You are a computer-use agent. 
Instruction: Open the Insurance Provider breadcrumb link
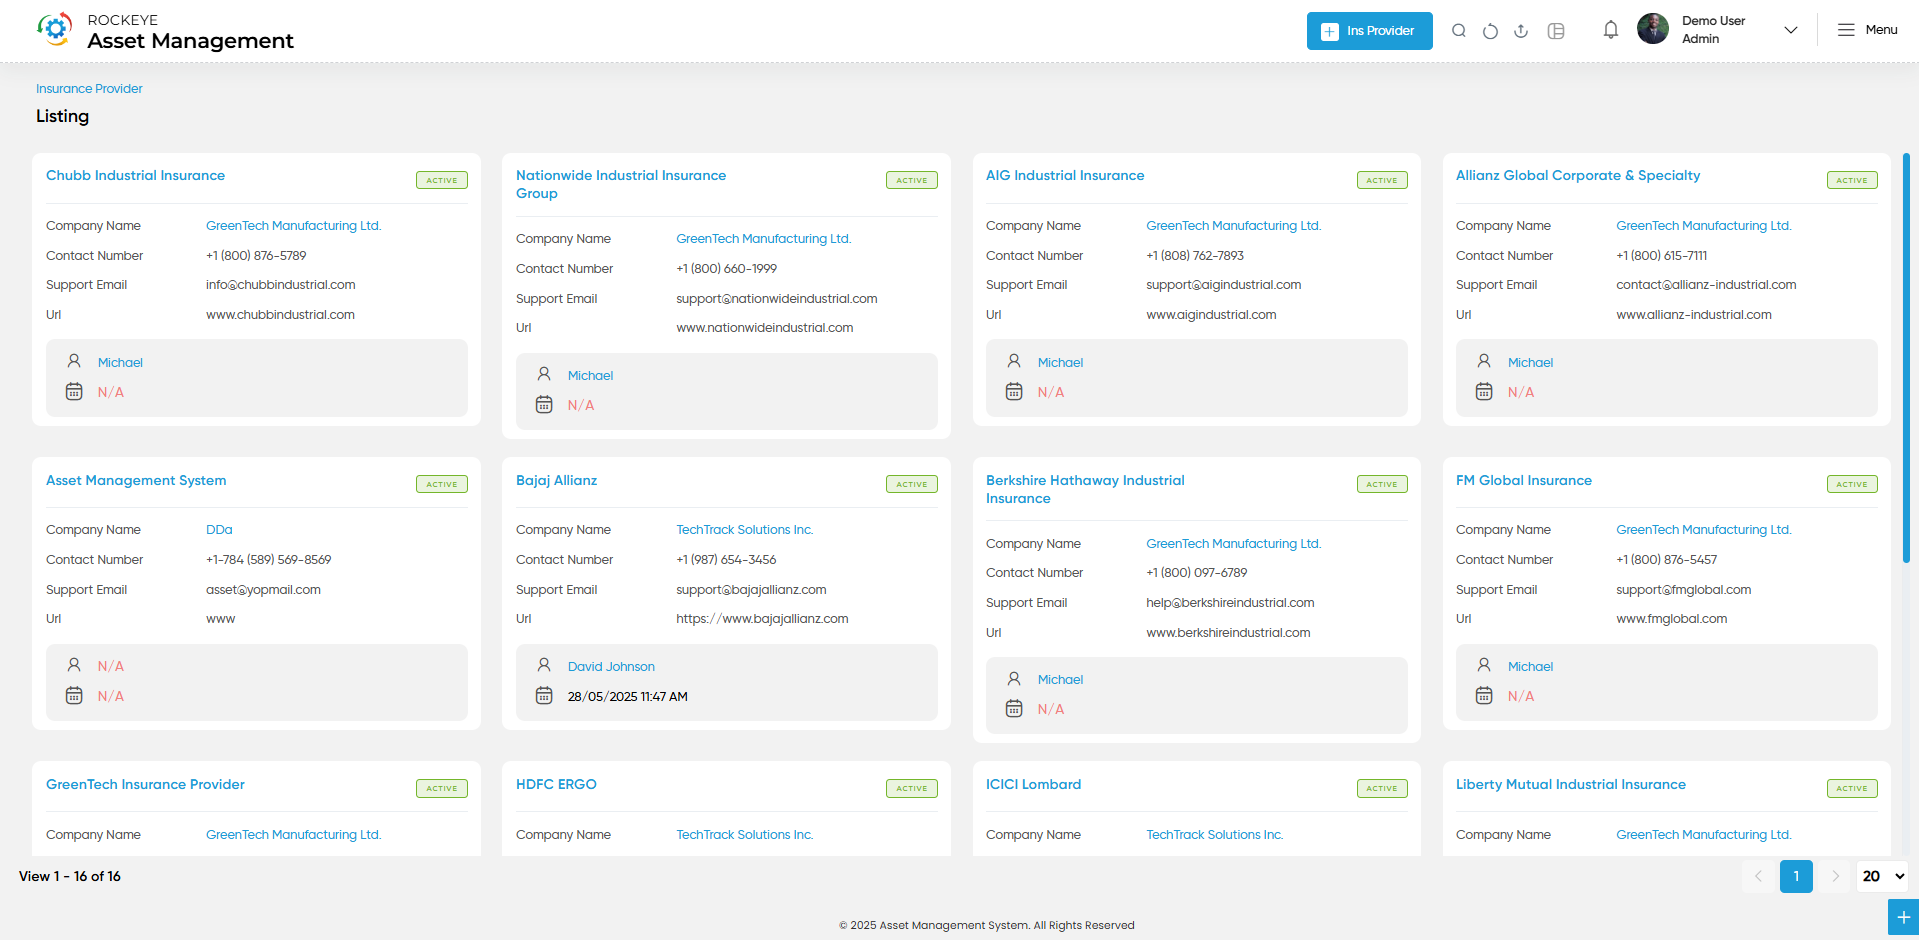click(x=89, y=89)
